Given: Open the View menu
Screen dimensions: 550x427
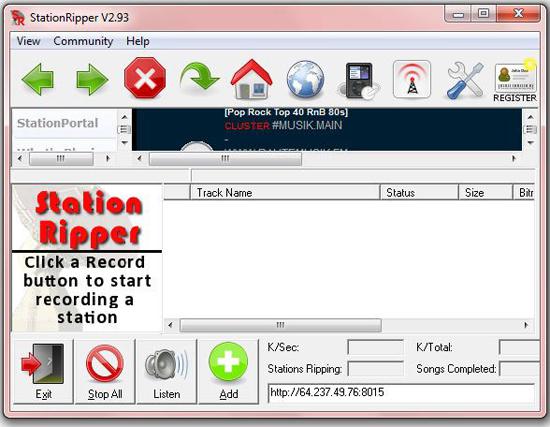Looking at the screenshot, I should [28, 41].
